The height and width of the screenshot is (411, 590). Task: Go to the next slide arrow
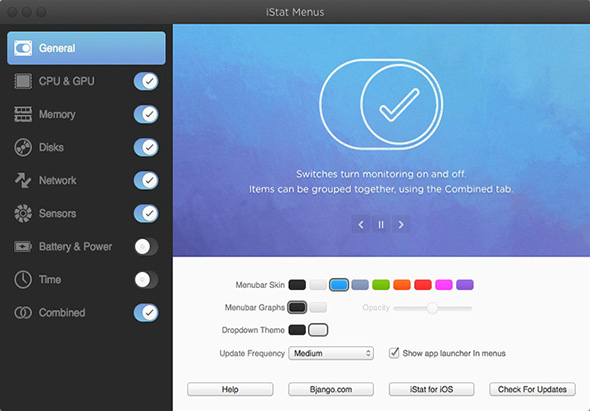click(401, 225)
